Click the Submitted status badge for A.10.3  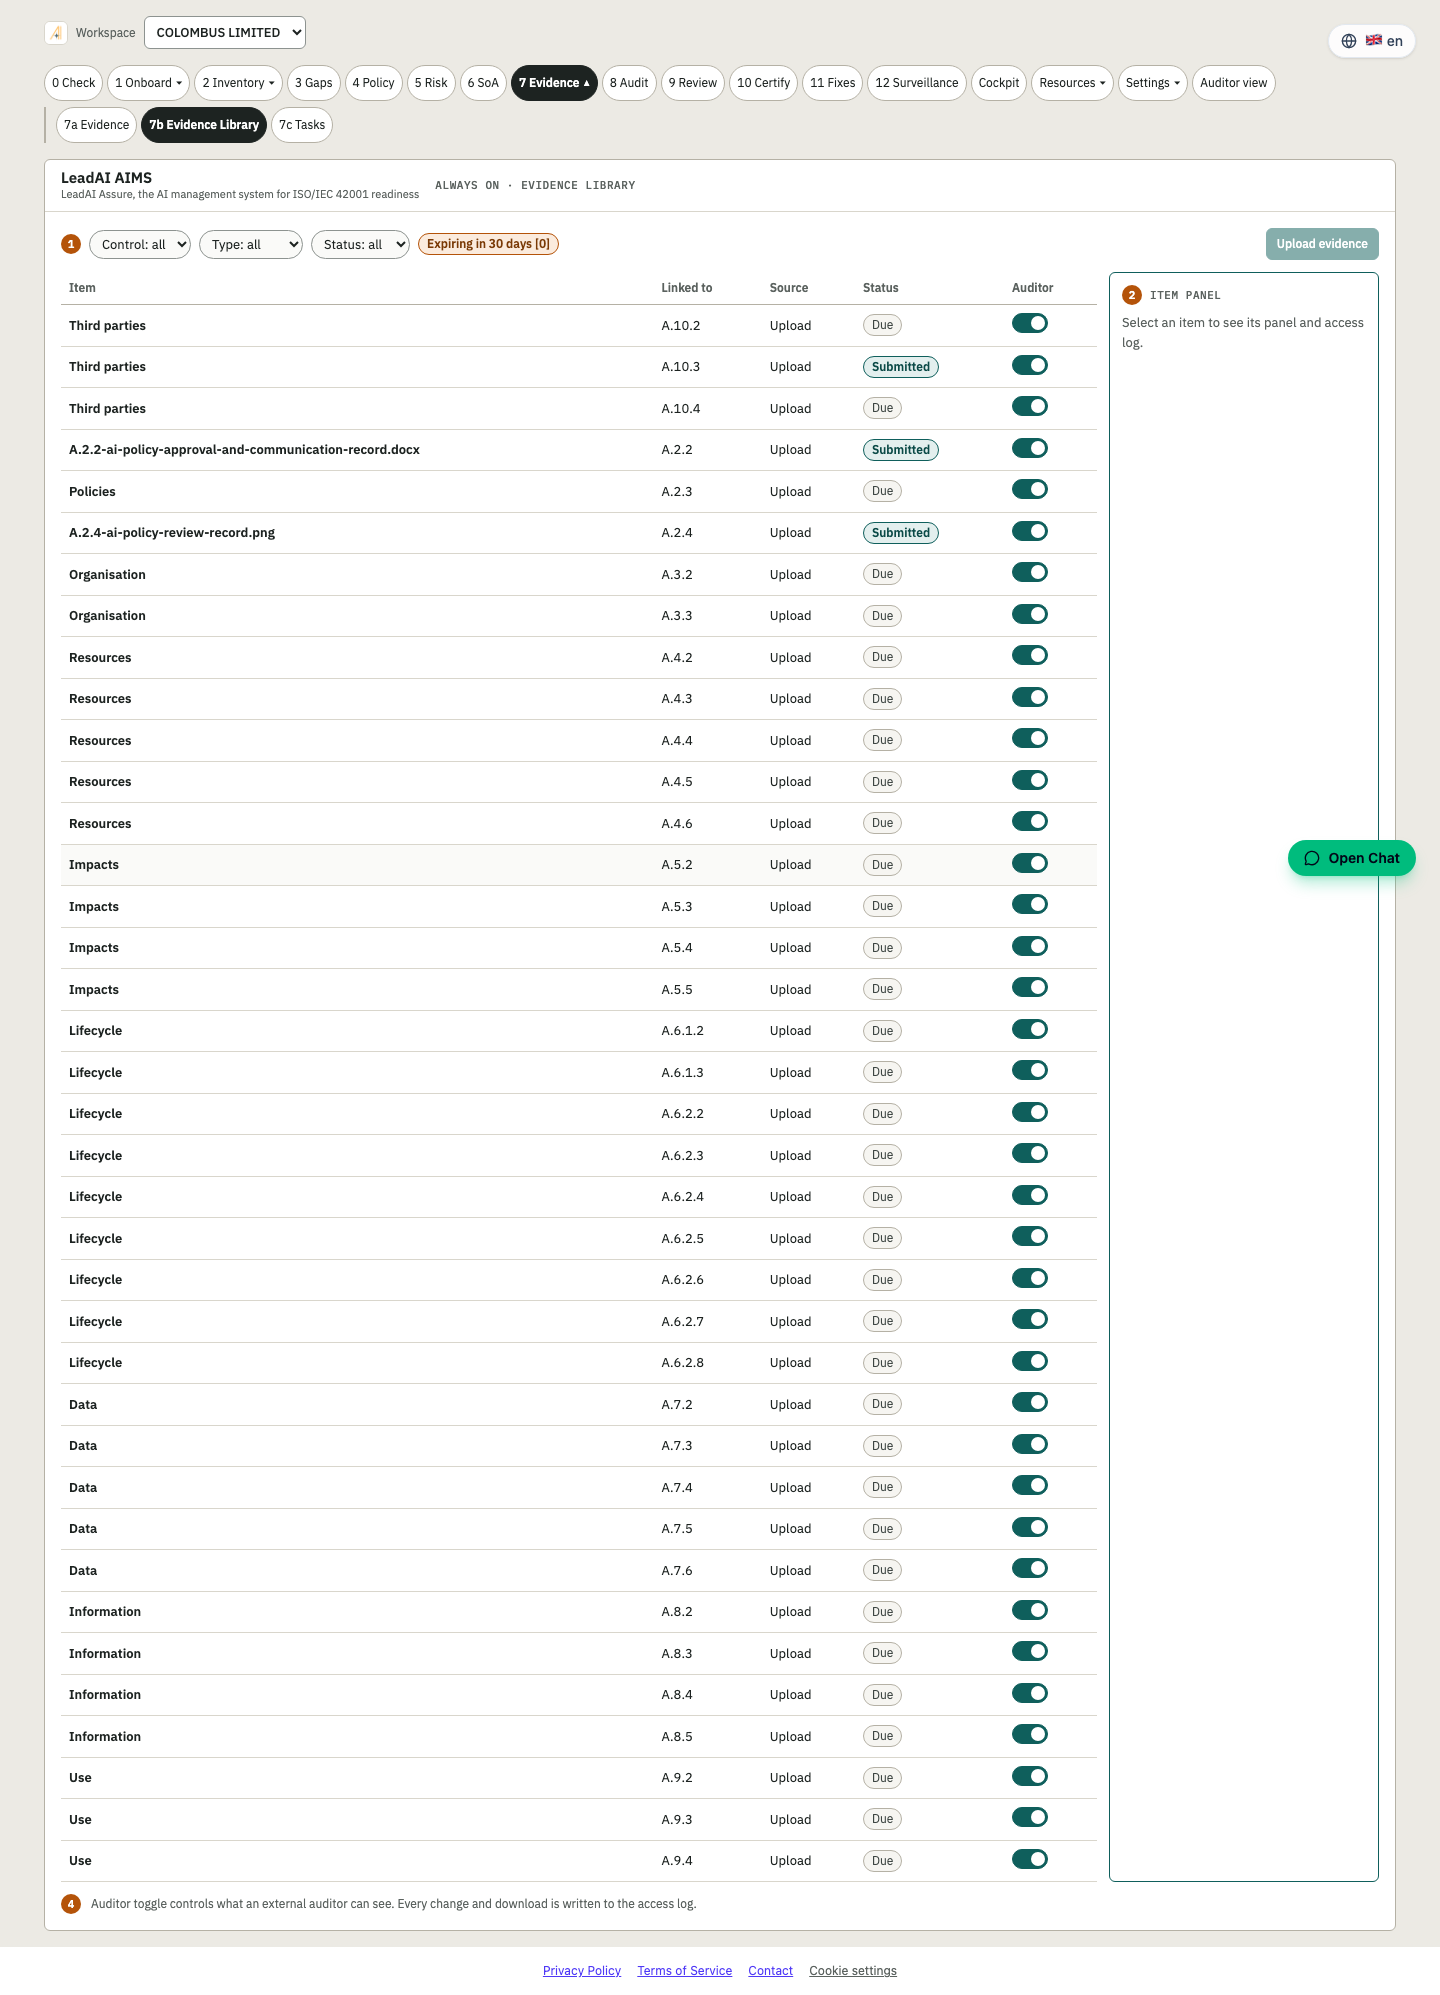[901, 367]
